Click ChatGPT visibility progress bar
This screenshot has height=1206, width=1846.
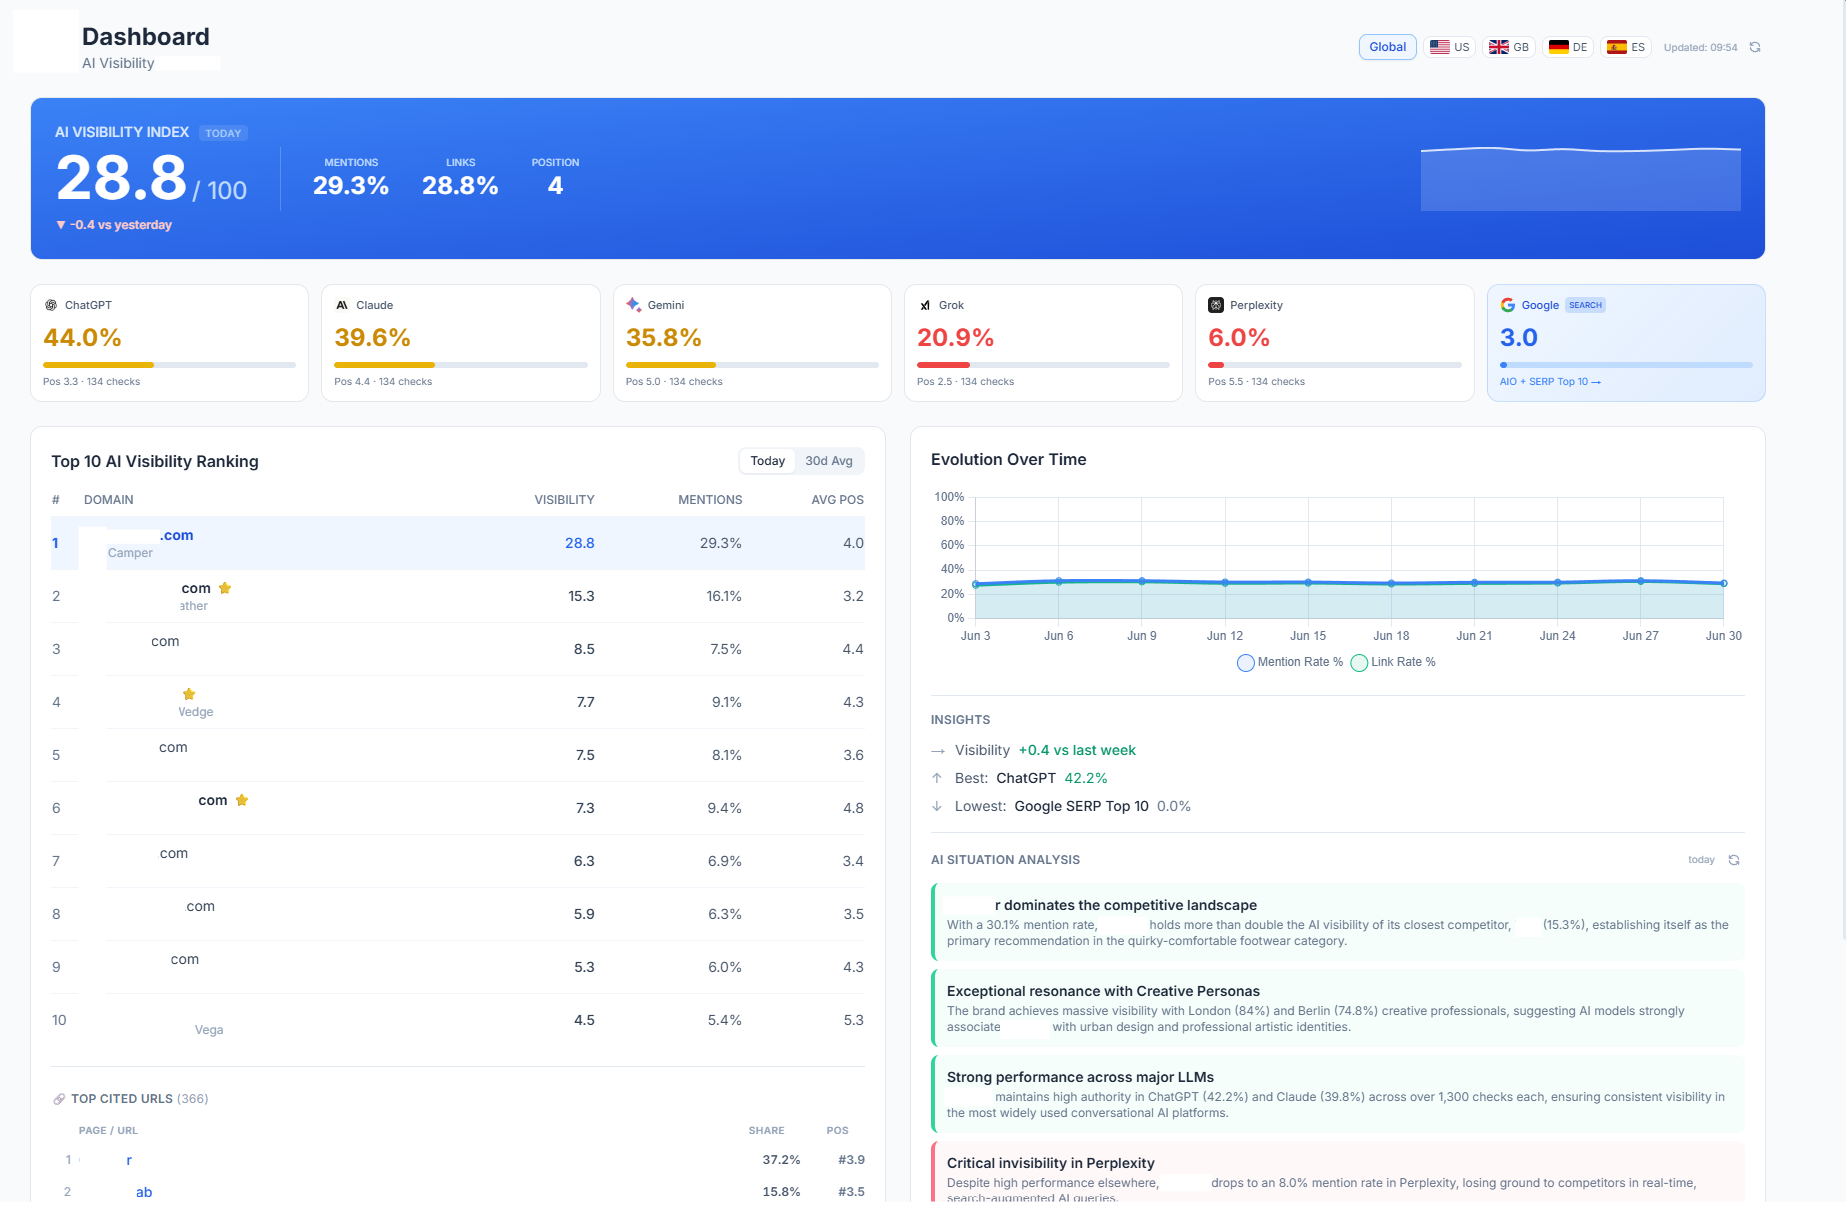169,365
